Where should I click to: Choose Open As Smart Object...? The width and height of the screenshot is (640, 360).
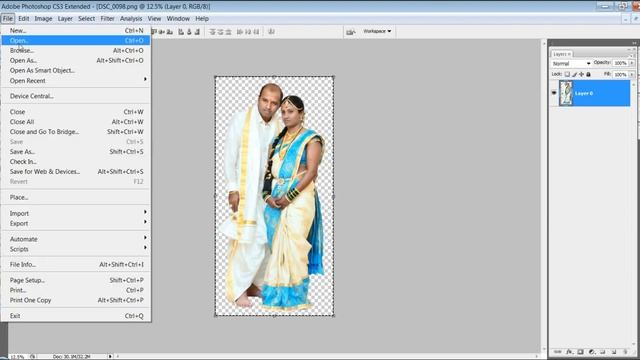click(76, 71)
